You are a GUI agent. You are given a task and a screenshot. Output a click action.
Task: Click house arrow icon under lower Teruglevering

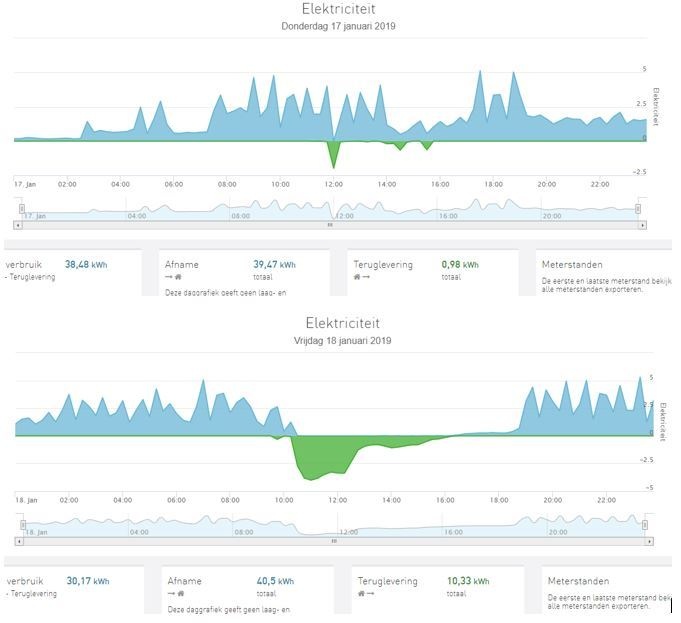pyautogui.click(x=366, y=593)
